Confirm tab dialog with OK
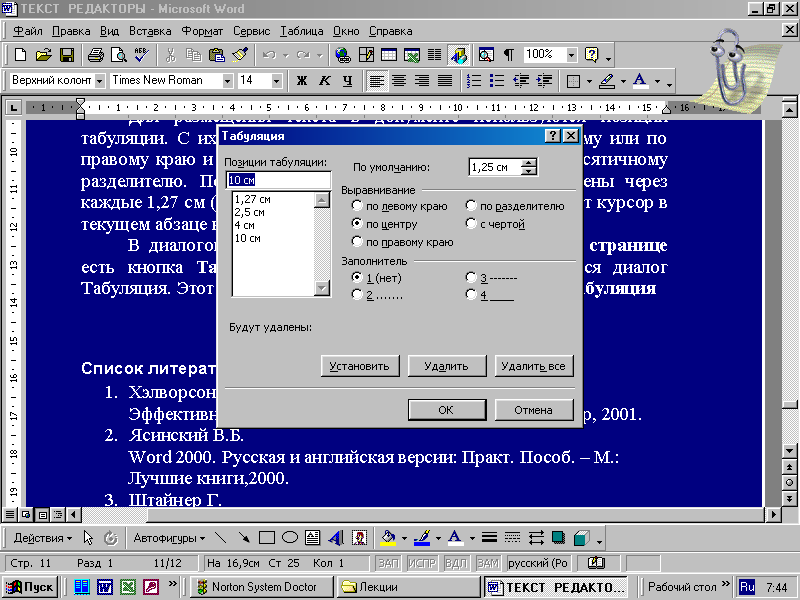Image resolution: width=800 pixels, height=600 pixels. pyautogui.click(x=446, y=410)
